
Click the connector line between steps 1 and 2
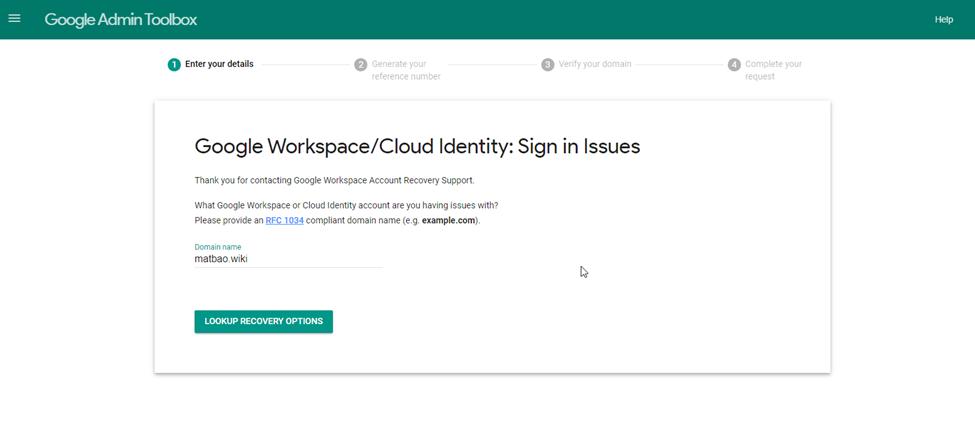(304, 65)
